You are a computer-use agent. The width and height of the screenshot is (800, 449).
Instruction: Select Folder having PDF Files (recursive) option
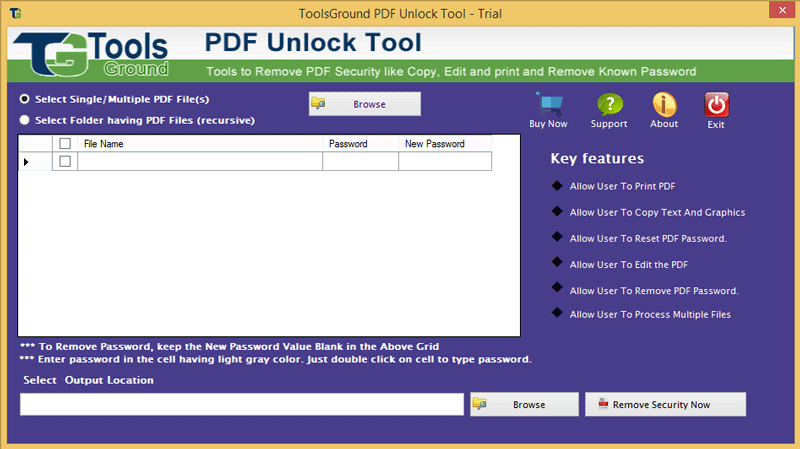point(24,120)
